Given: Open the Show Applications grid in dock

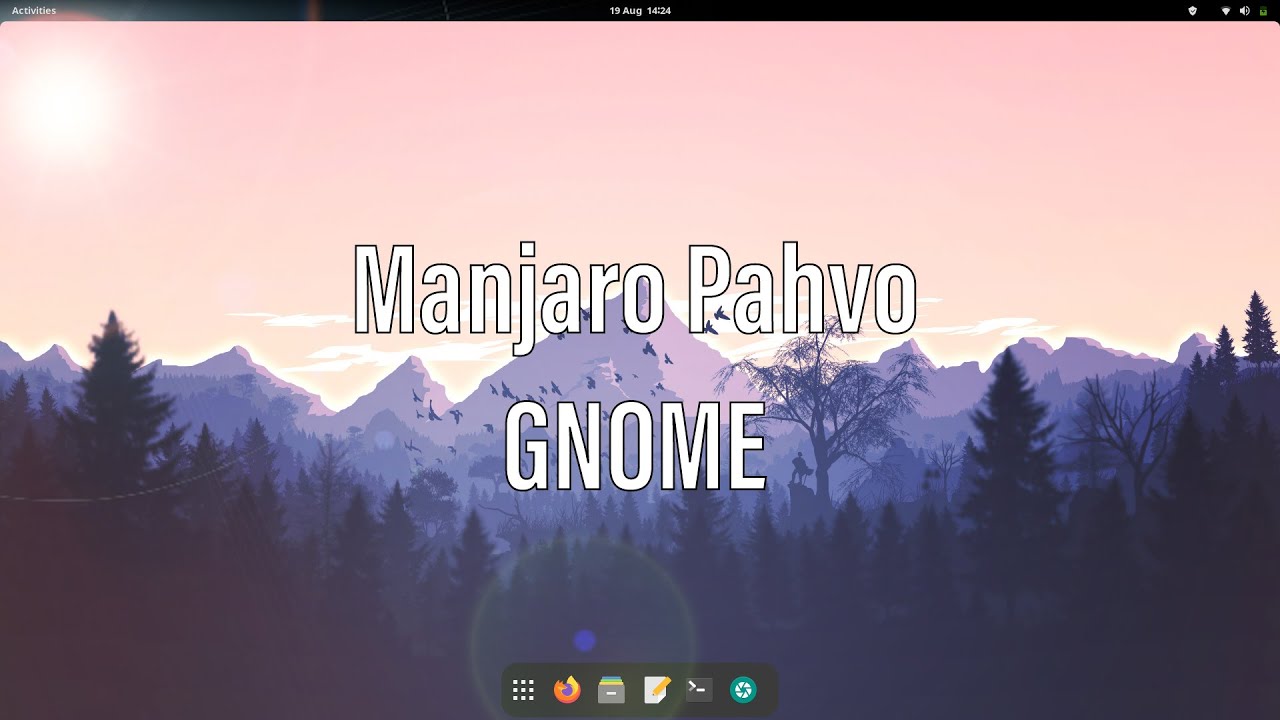Looking at the screenshot, I should (523, 690).
